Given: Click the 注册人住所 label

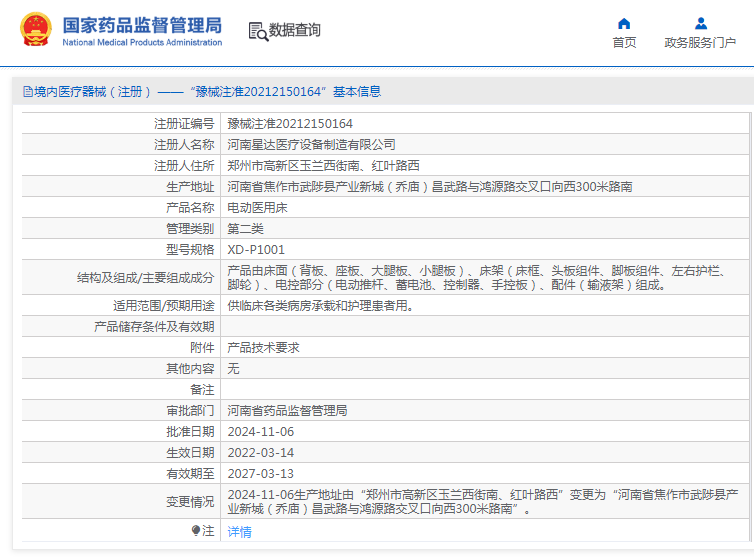Looking at the screenshot, I should (x=184, y=165).
